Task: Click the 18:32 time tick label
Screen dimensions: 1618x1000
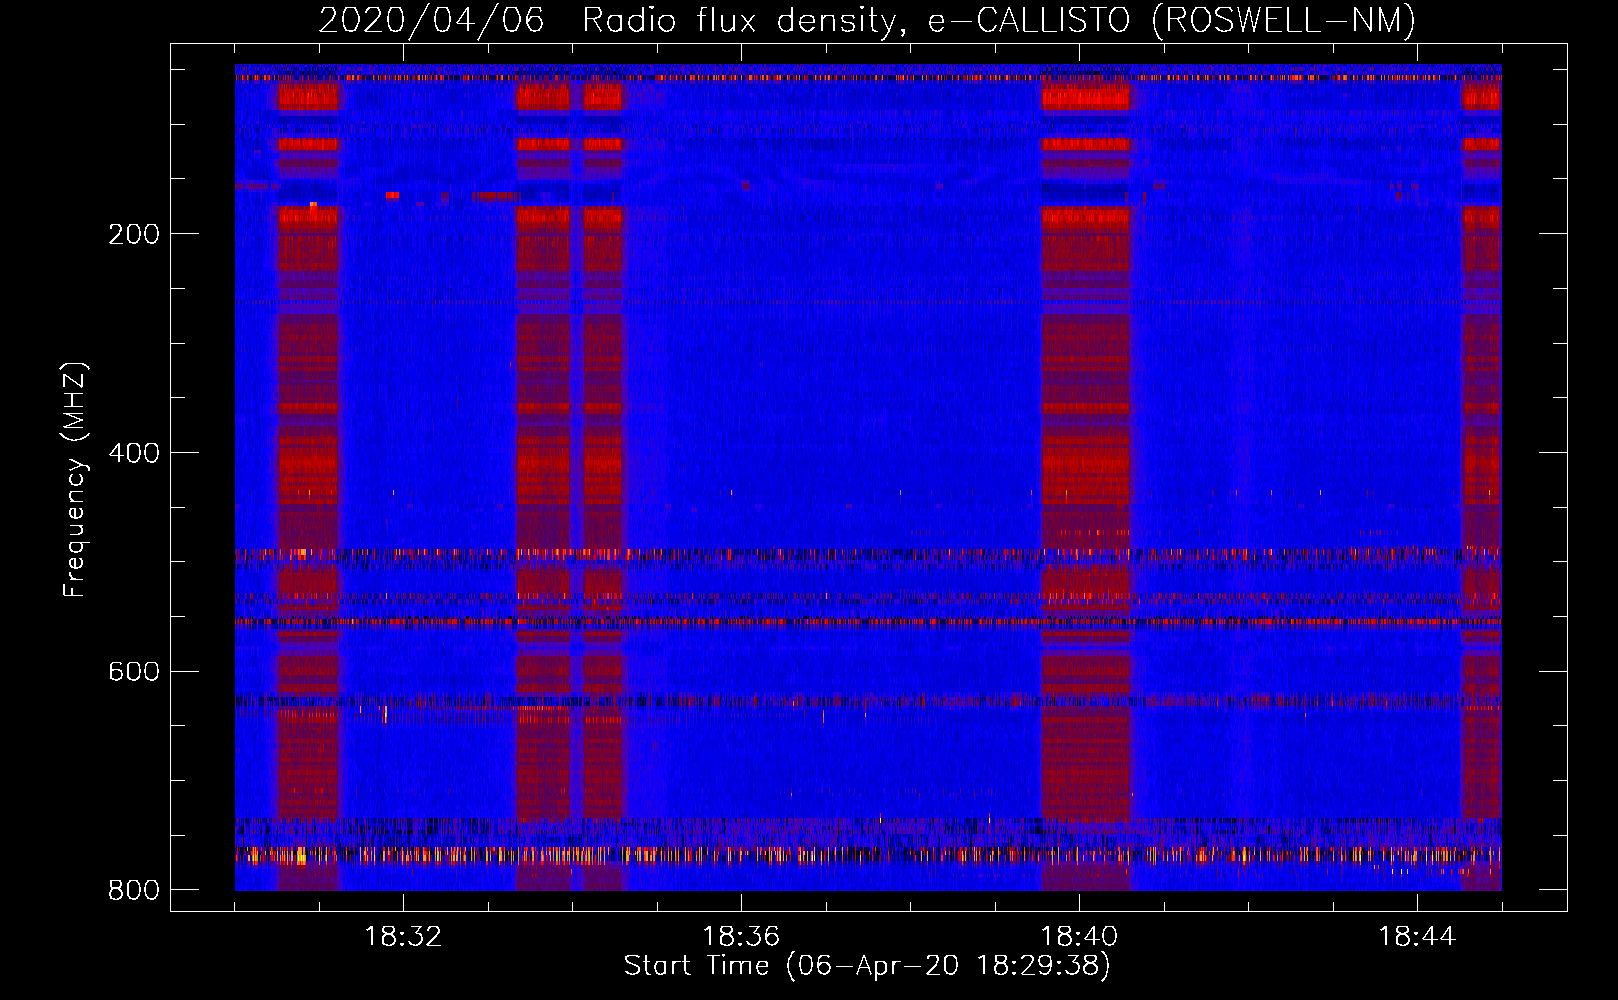Action: 403,937
